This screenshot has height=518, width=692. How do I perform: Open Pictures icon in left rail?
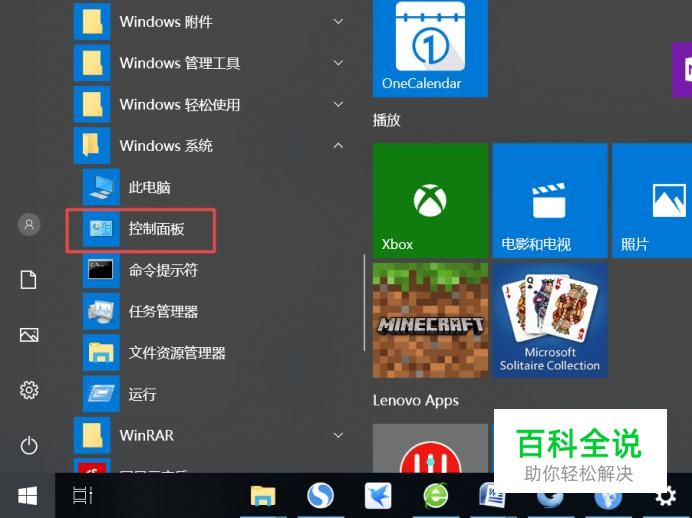[29, 335]
